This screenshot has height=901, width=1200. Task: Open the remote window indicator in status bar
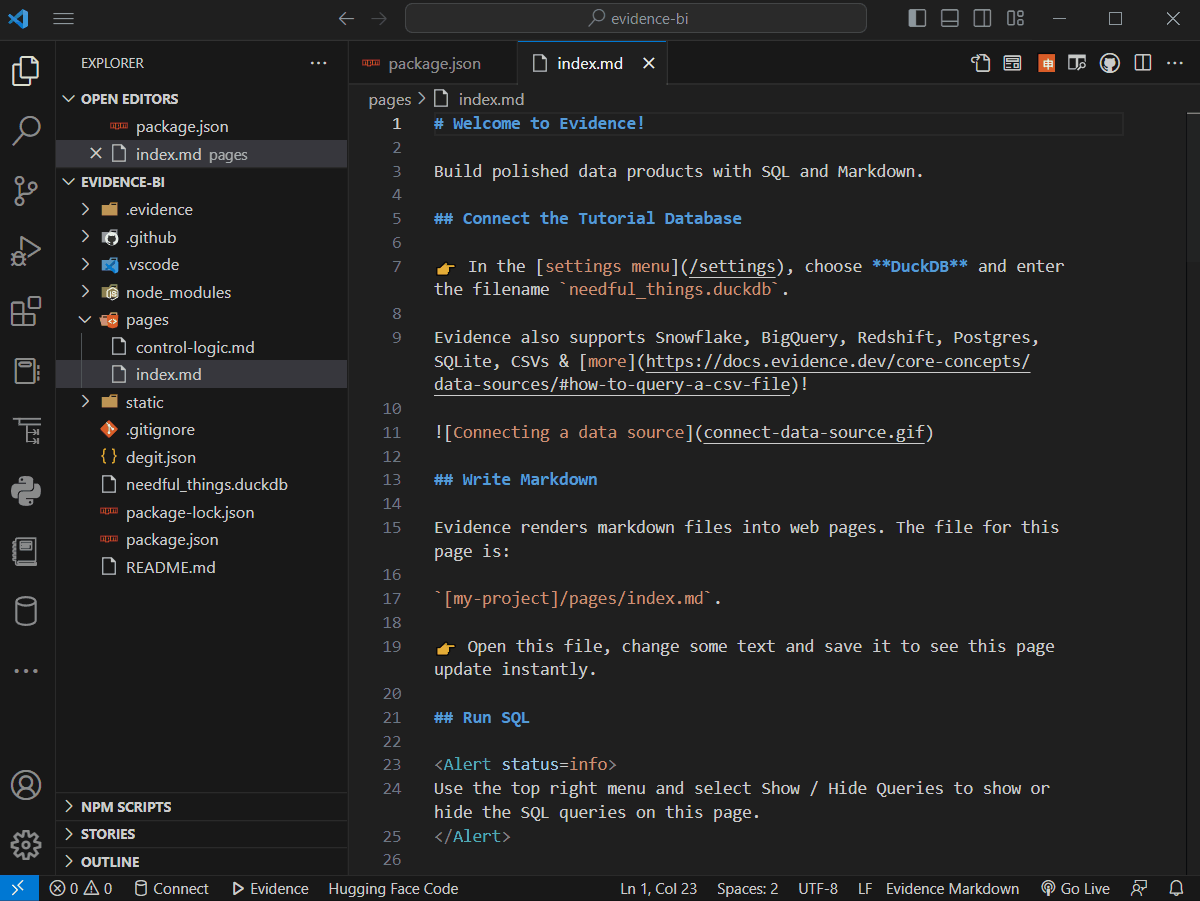pyautogui.click(x=19, y=888)
